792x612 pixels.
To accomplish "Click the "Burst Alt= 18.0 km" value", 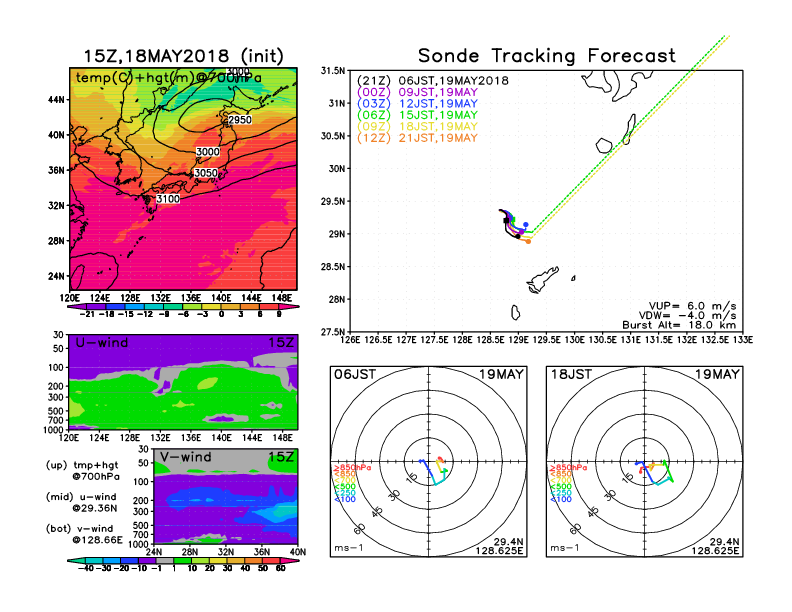I will point(679,325).
